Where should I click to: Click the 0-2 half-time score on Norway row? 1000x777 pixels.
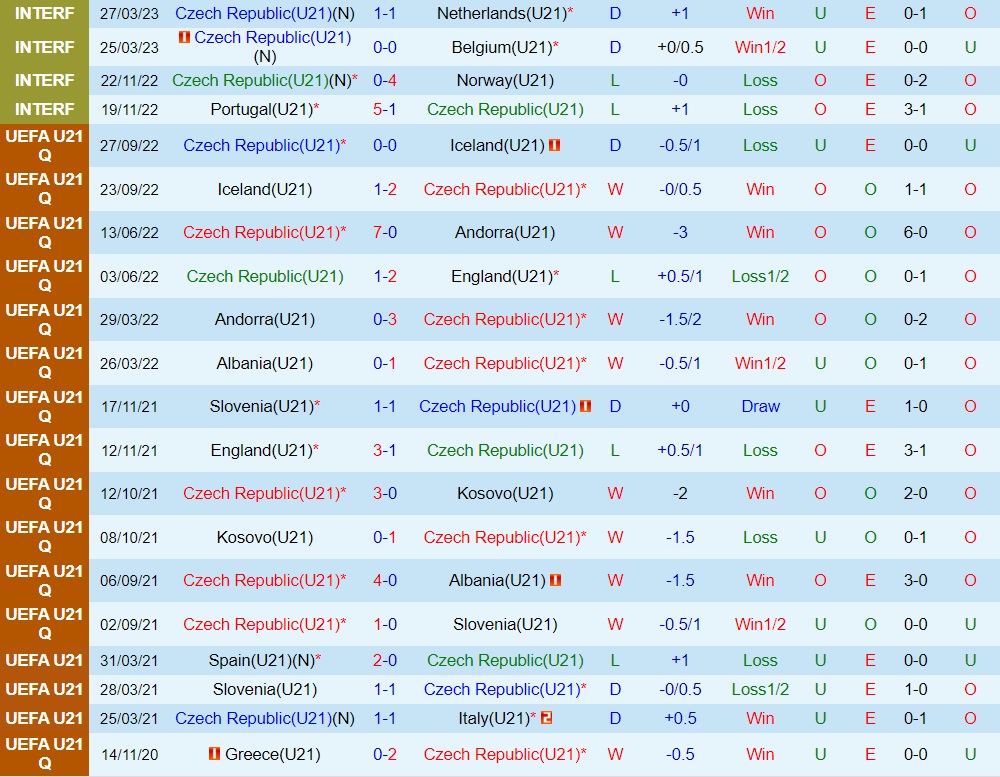point(915,80)
